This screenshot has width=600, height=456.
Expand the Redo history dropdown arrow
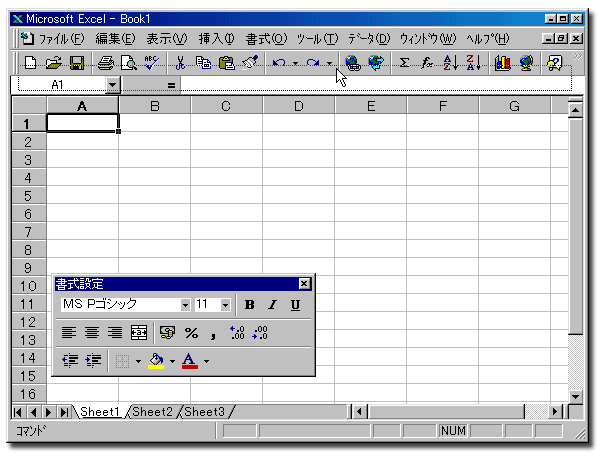(329, 63)
